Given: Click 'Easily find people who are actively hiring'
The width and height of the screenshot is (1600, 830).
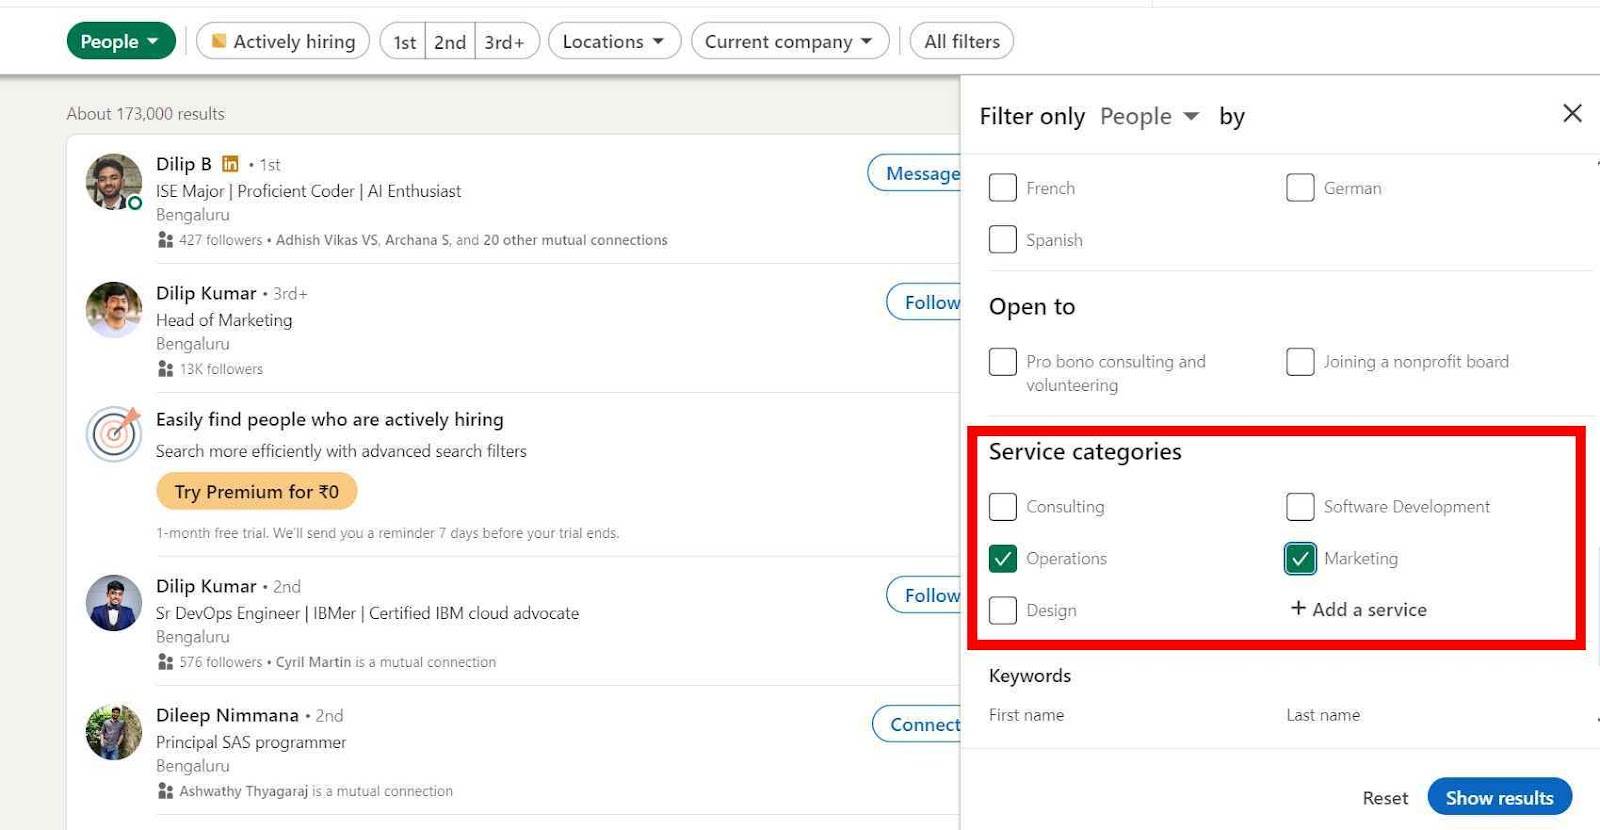Looking at the screenshot, I should (x=330, y=420).
